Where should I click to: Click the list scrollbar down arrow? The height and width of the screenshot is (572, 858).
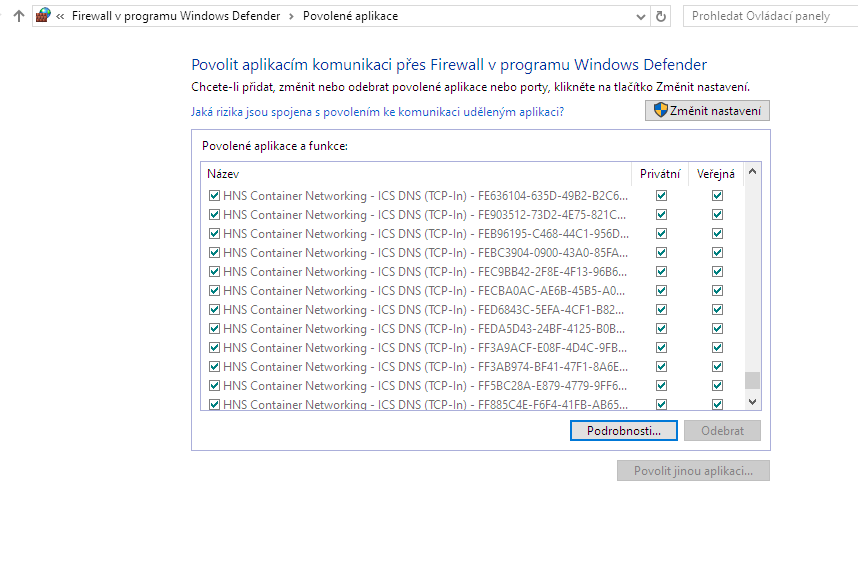(x=752, y=402)
